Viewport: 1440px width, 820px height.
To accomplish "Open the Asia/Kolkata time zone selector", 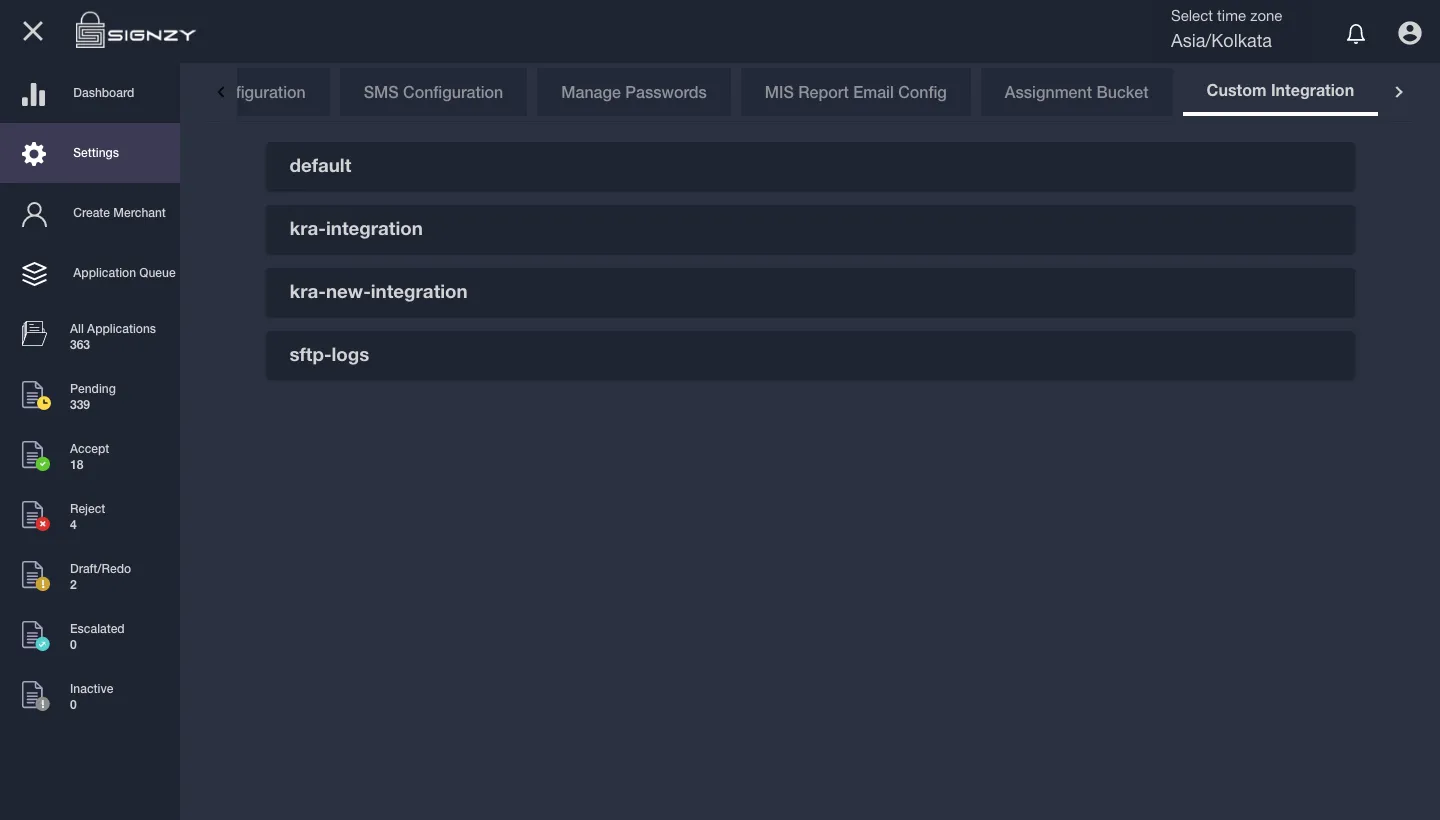I will coord(1221,42).
